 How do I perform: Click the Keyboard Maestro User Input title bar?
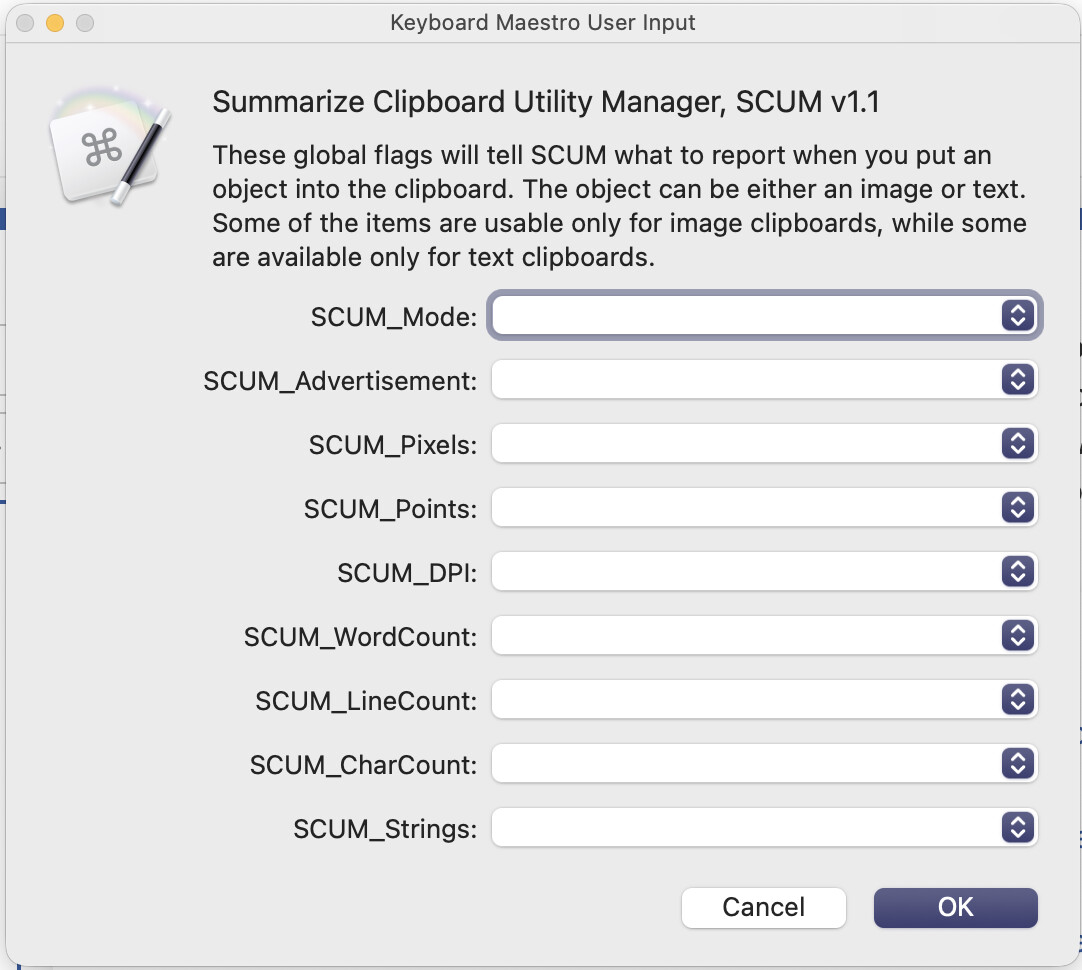pos(542,22)
